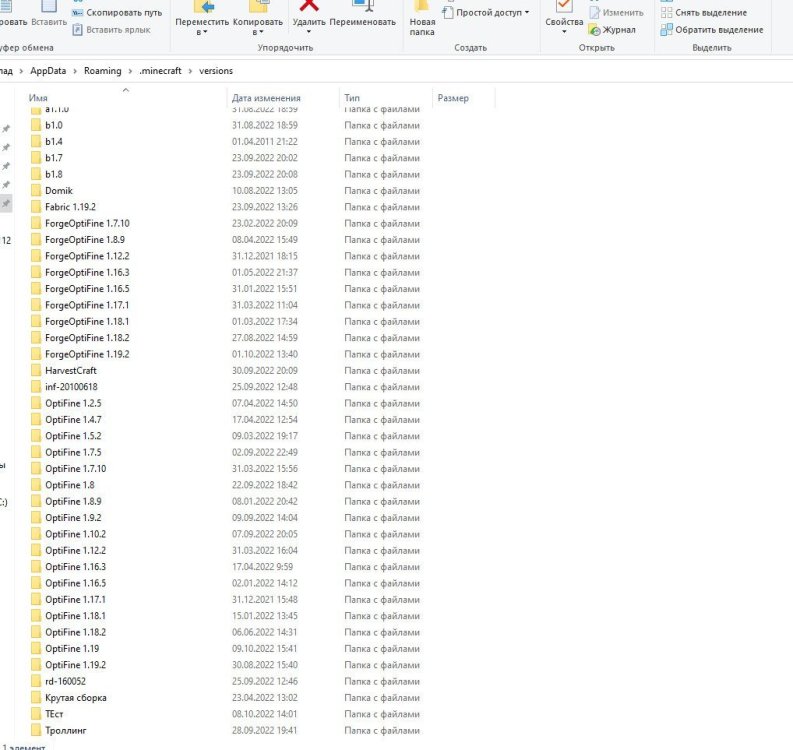The height and width of the screenshot is (750, 793).
Task: Expand the chevron after AppData in breadcrumb
Action: pos(75,71)
